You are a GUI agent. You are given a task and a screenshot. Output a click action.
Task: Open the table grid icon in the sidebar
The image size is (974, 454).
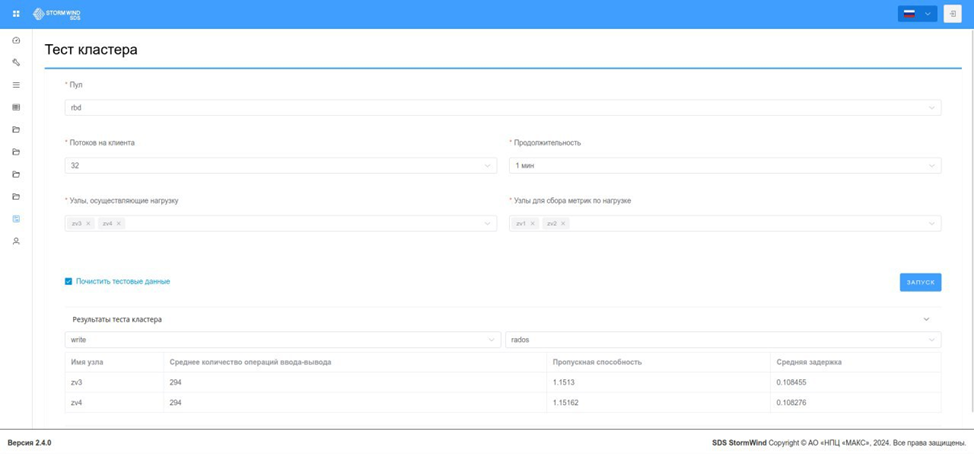point(16,107)
